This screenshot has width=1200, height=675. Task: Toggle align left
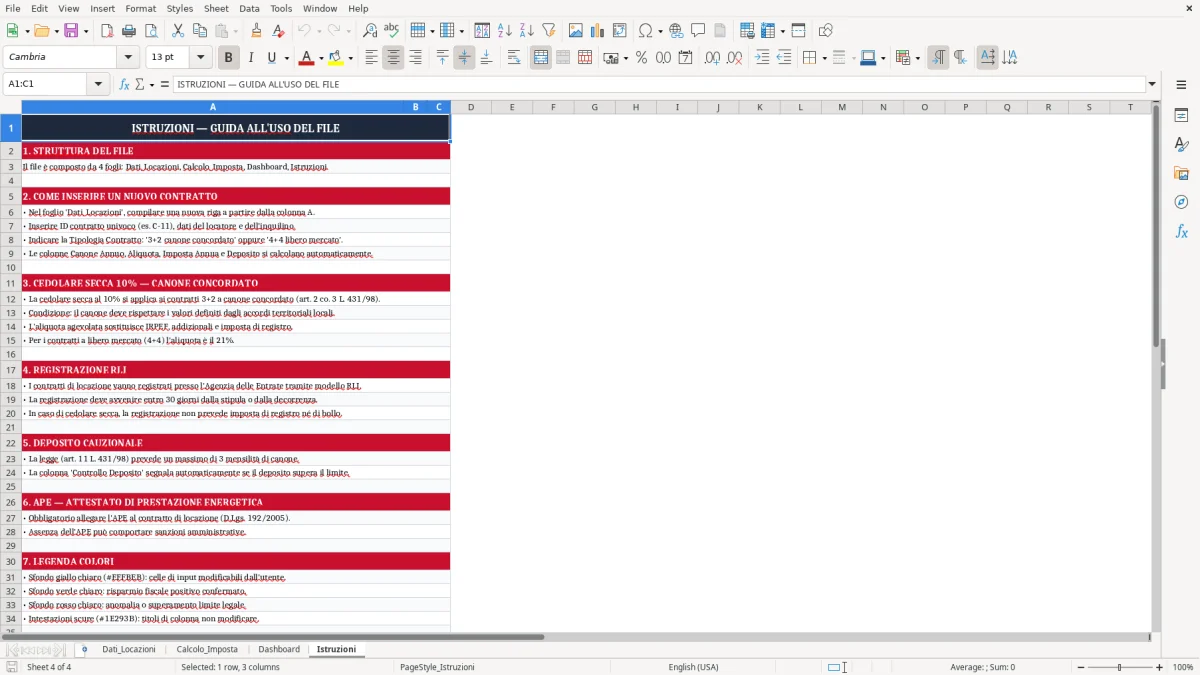(x=371, y=58)
